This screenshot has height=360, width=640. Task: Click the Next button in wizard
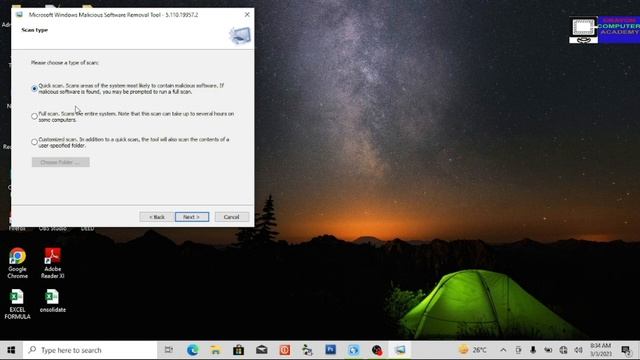point(192,217)
